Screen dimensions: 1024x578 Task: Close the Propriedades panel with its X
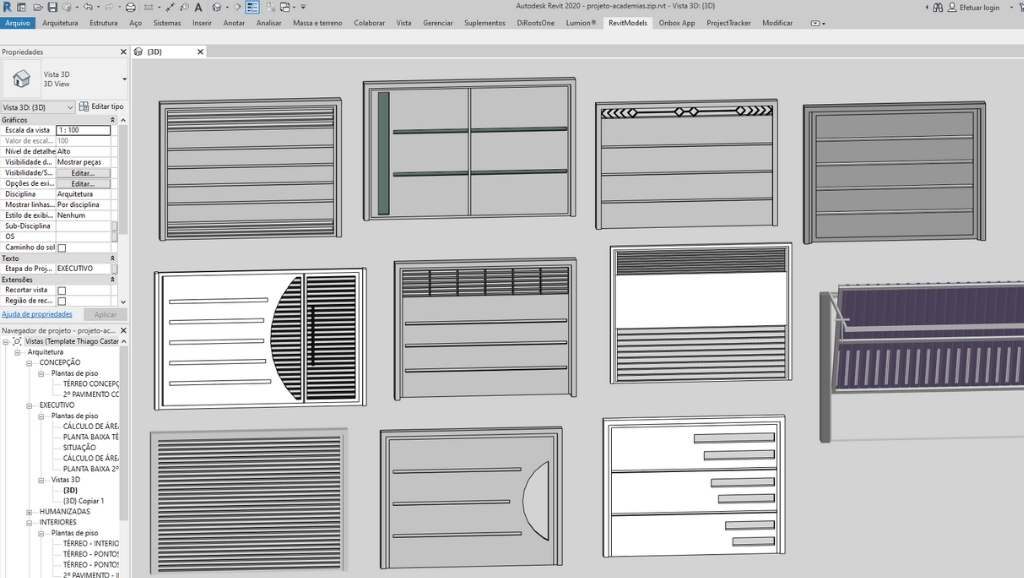124,51
